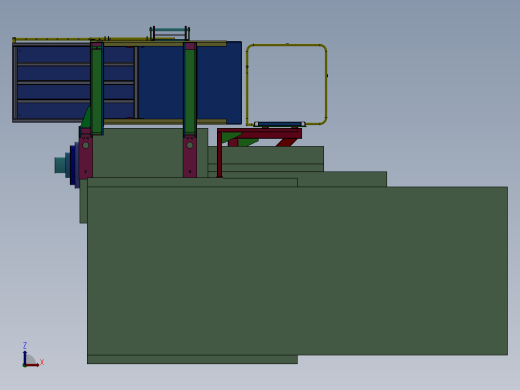
Task: Select the yellow rounded guard frame
Action: [287, 84]
